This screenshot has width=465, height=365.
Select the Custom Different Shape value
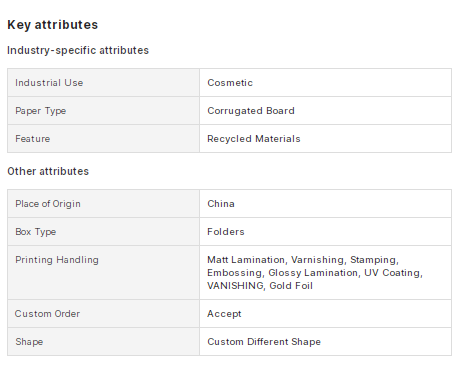click(264, 342)
